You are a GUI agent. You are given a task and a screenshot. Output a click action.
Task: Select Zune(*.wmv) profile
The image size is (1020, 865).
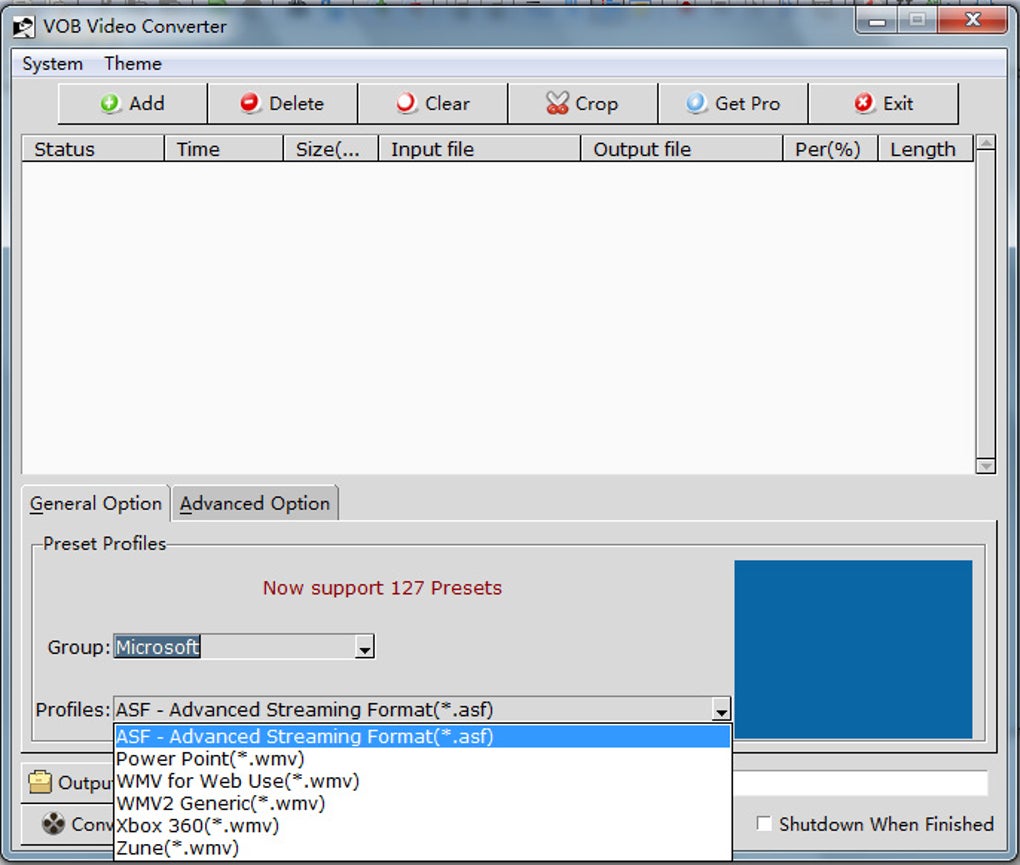[423, 847]
